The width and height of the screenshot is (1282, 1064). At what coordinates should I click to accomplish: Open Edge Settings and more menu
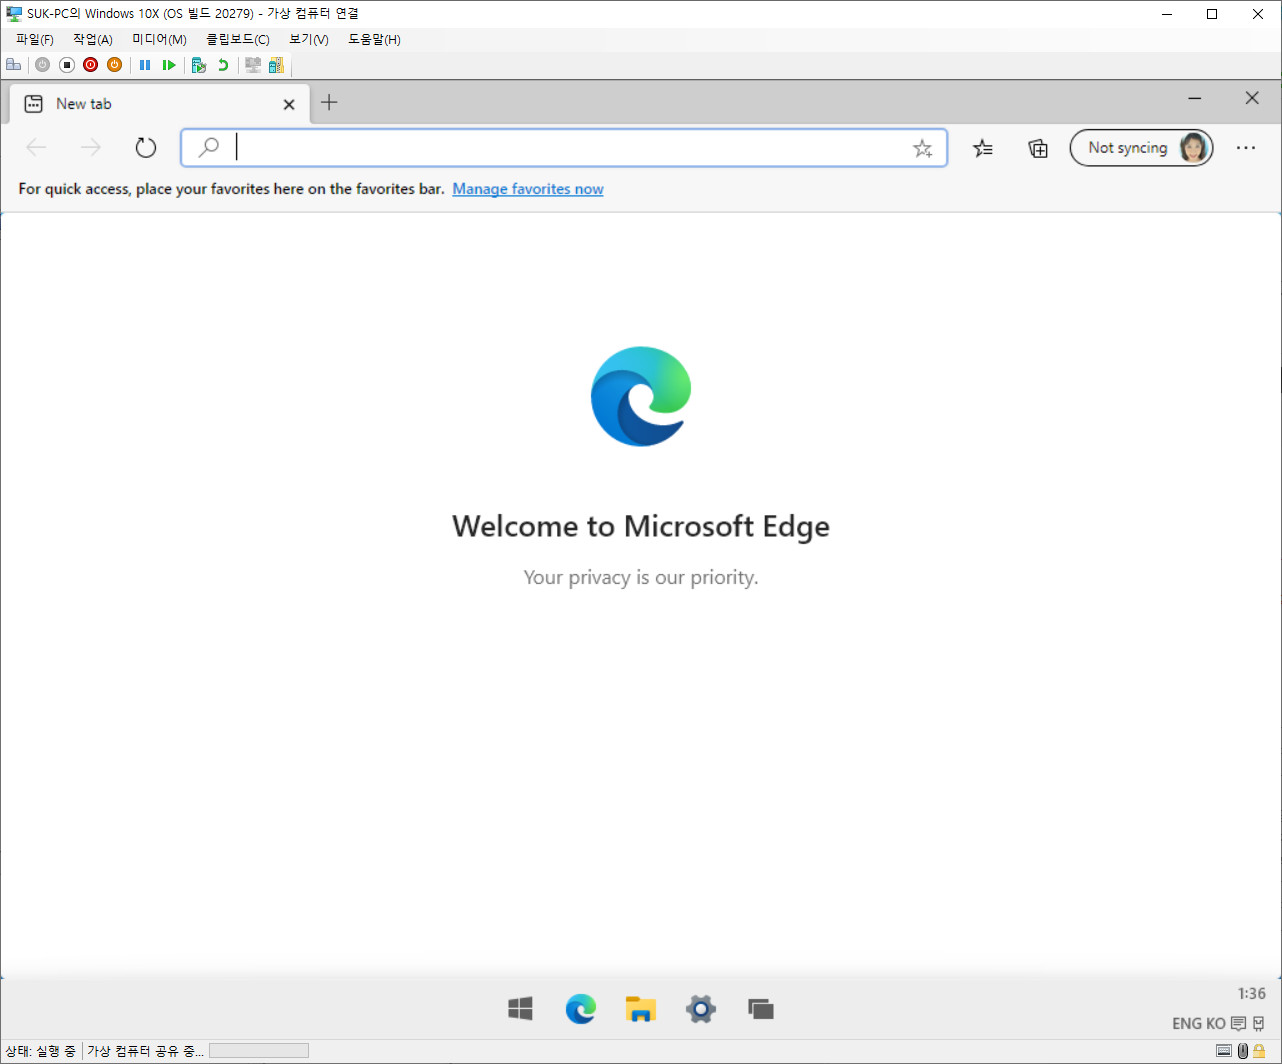tap(1245, 148)
